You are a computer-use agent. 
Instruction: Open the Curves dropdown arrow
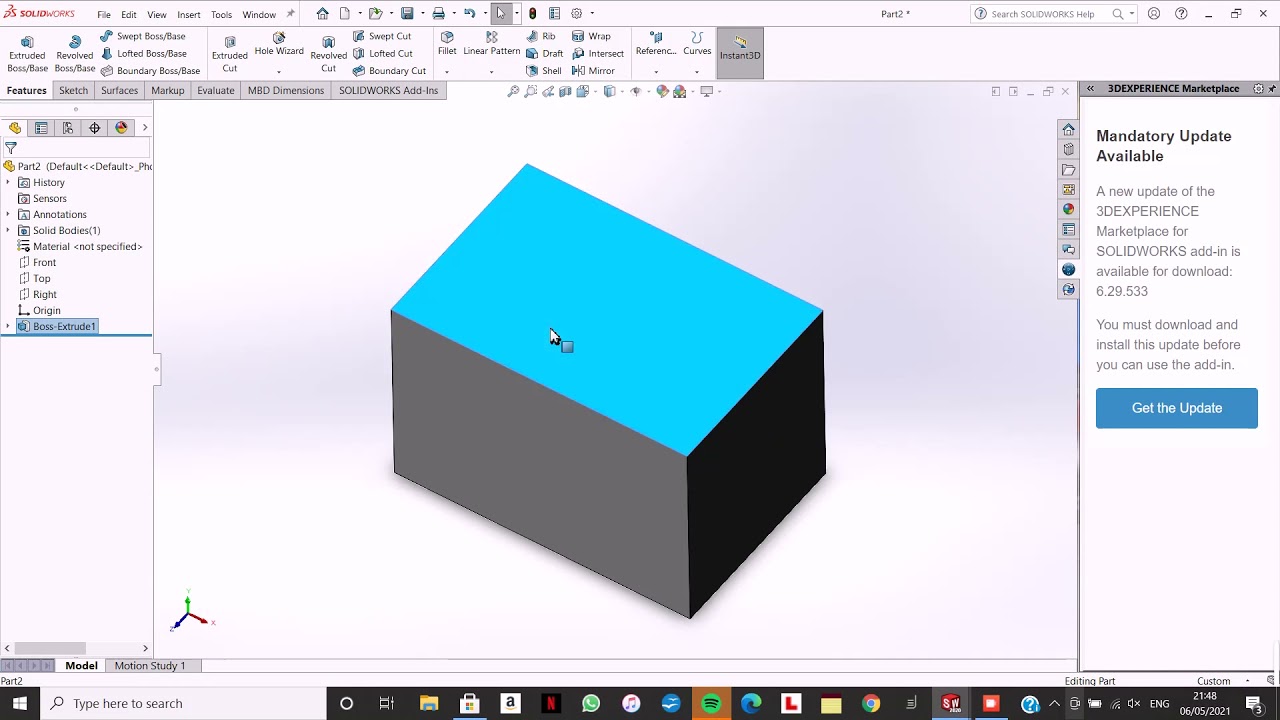[697, 72]
